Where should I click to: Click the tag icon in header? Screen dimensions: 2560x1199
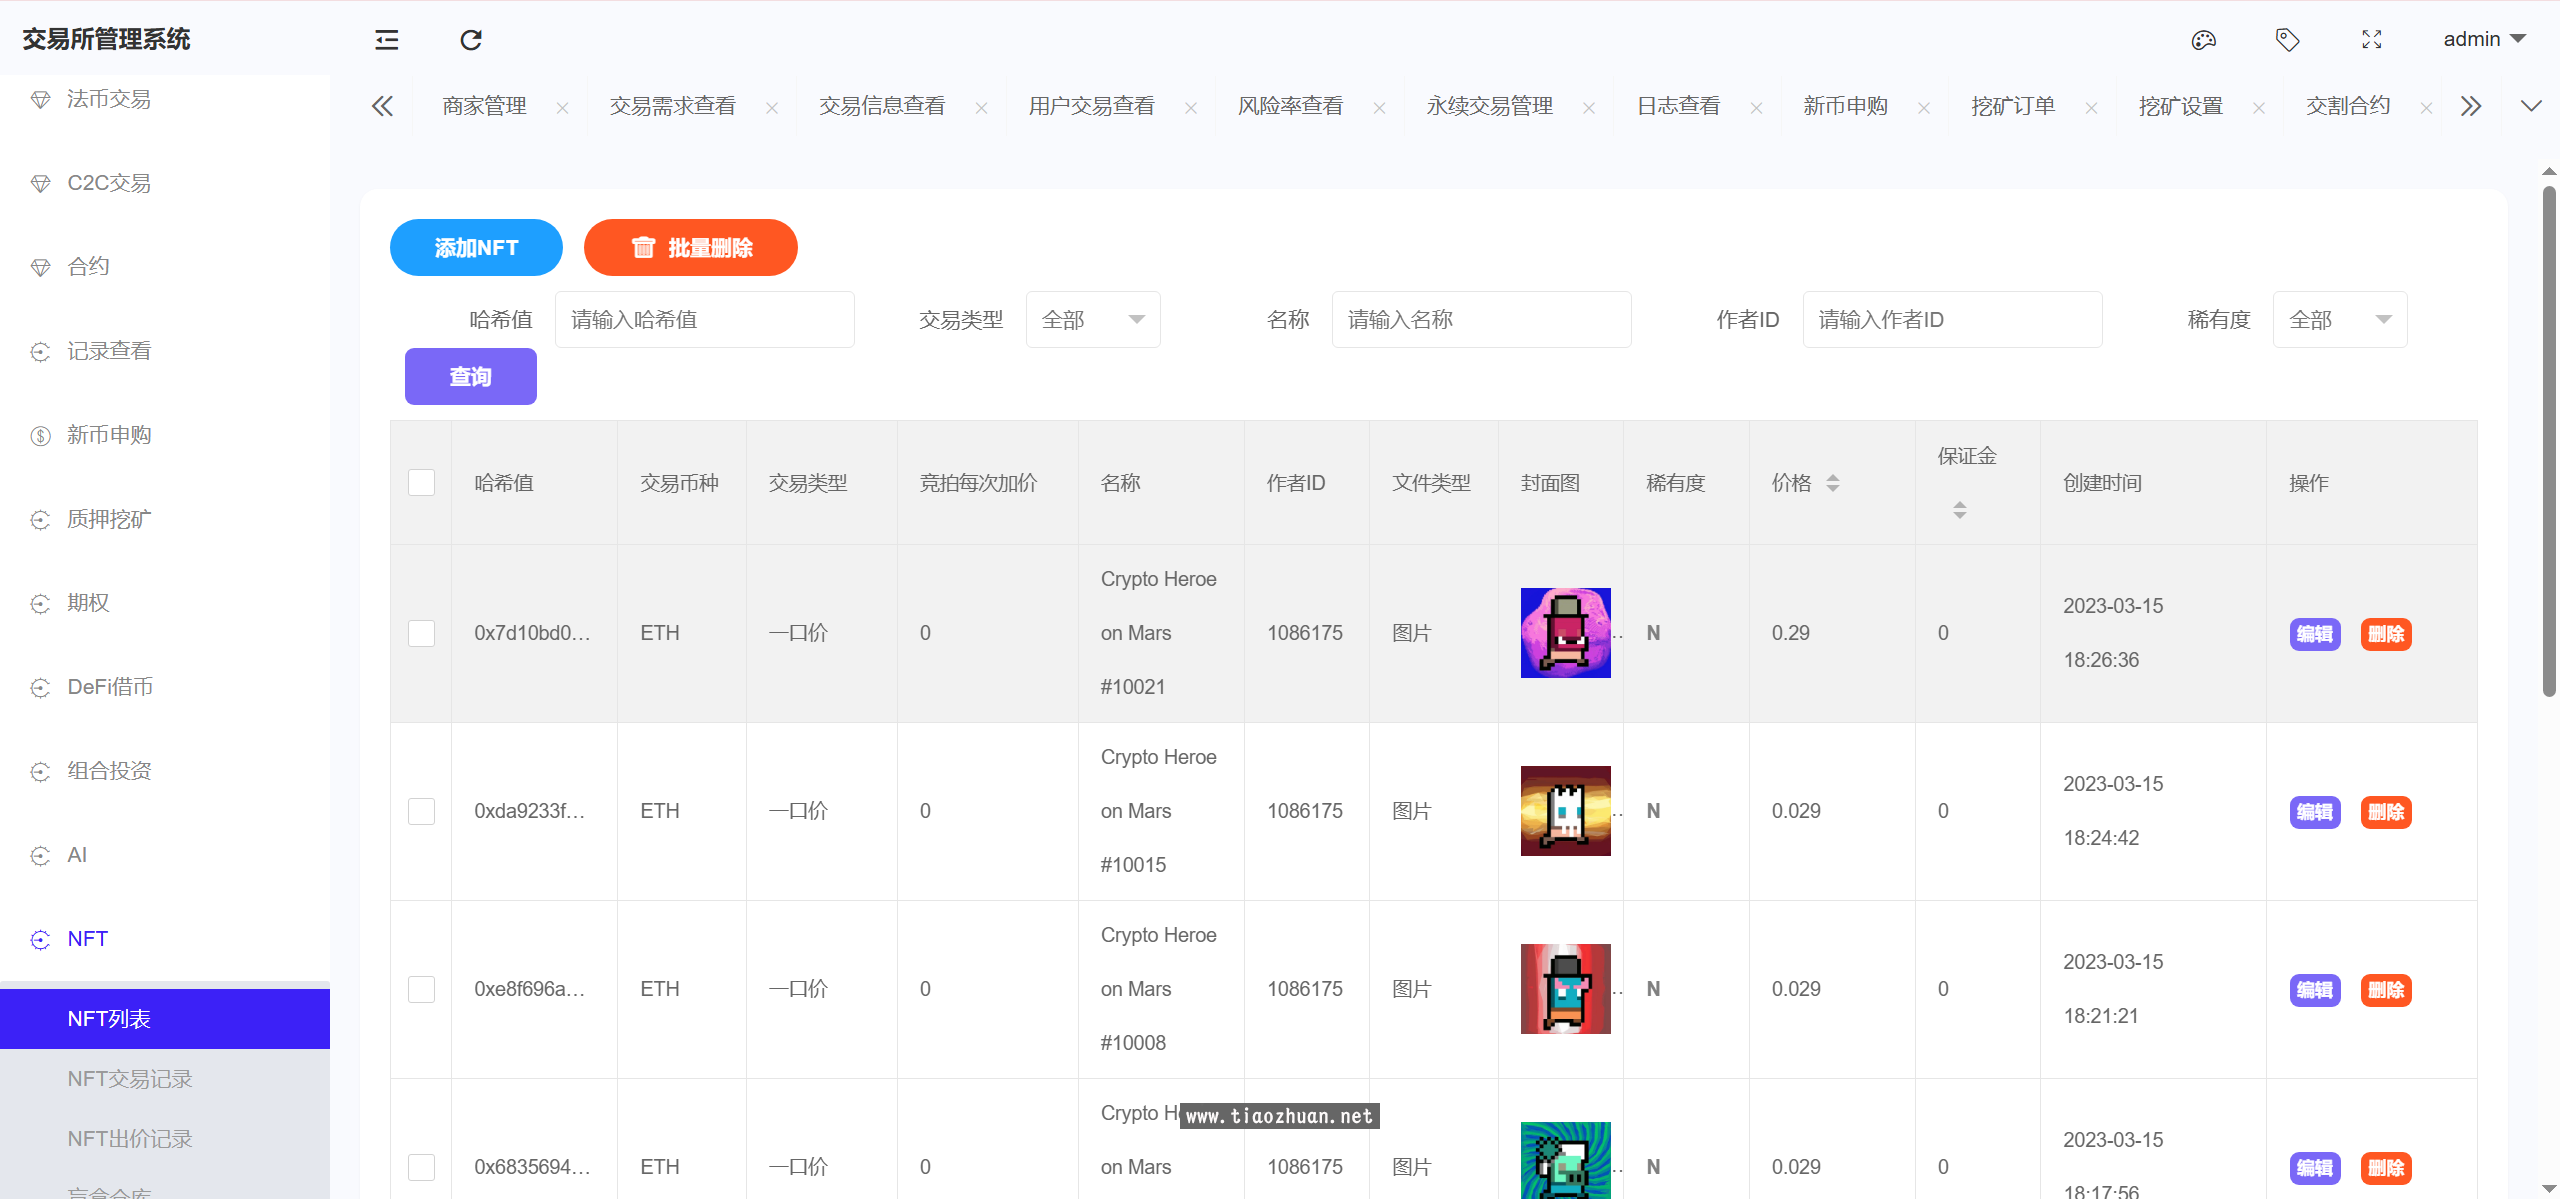click(2287, 40)
